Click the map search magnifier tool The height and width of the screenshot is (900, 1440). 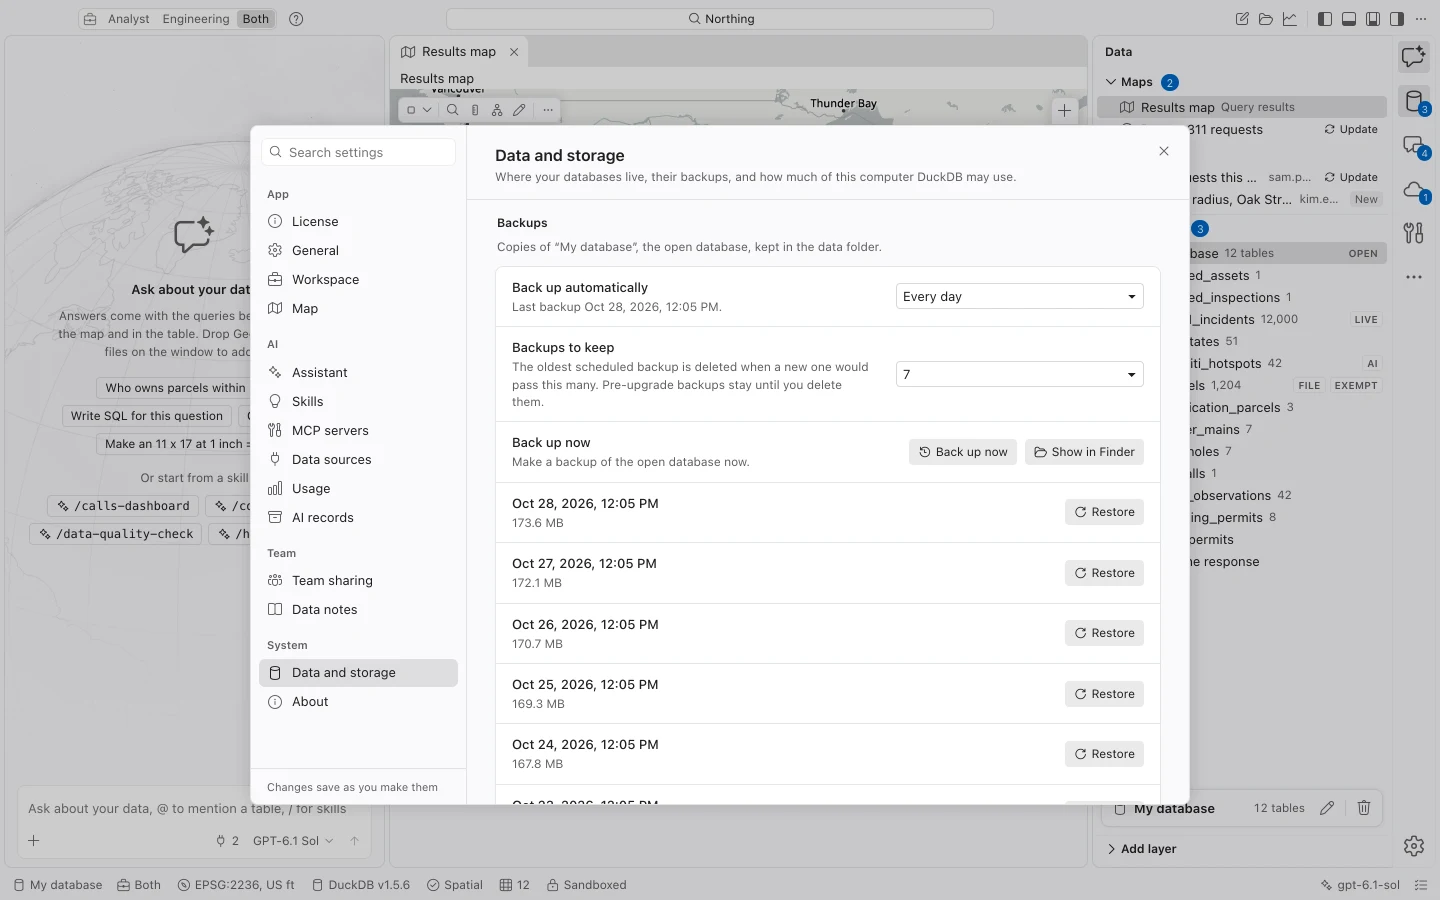click(x=453, y=110)
